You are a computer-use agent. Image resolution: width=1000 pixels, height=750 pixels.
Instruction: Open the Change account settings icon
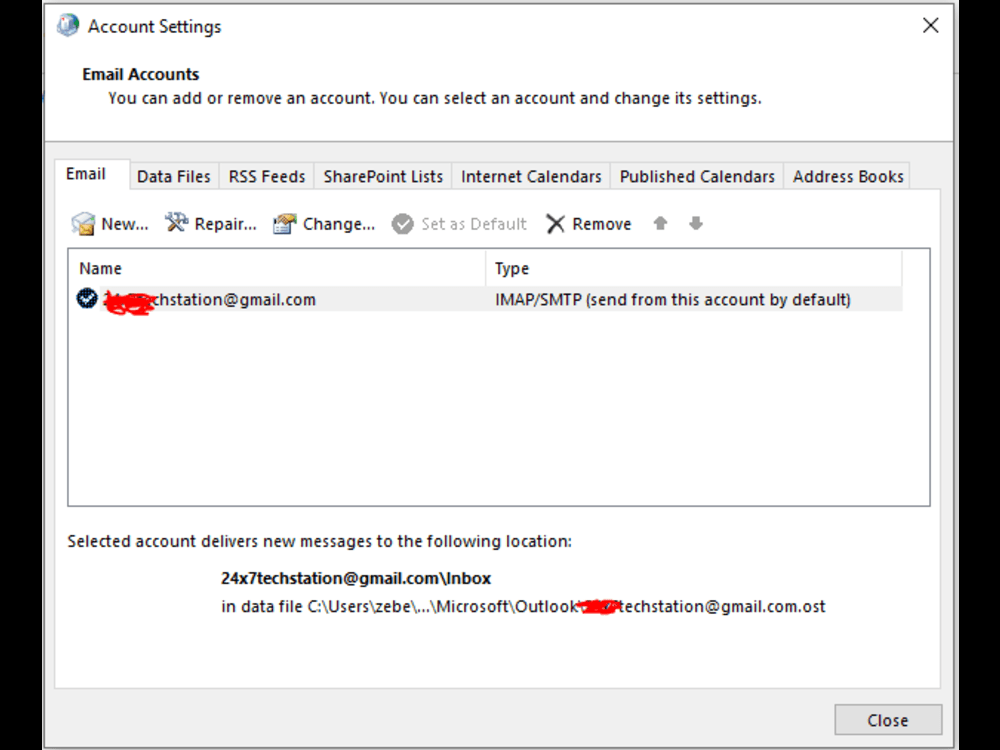285,223
